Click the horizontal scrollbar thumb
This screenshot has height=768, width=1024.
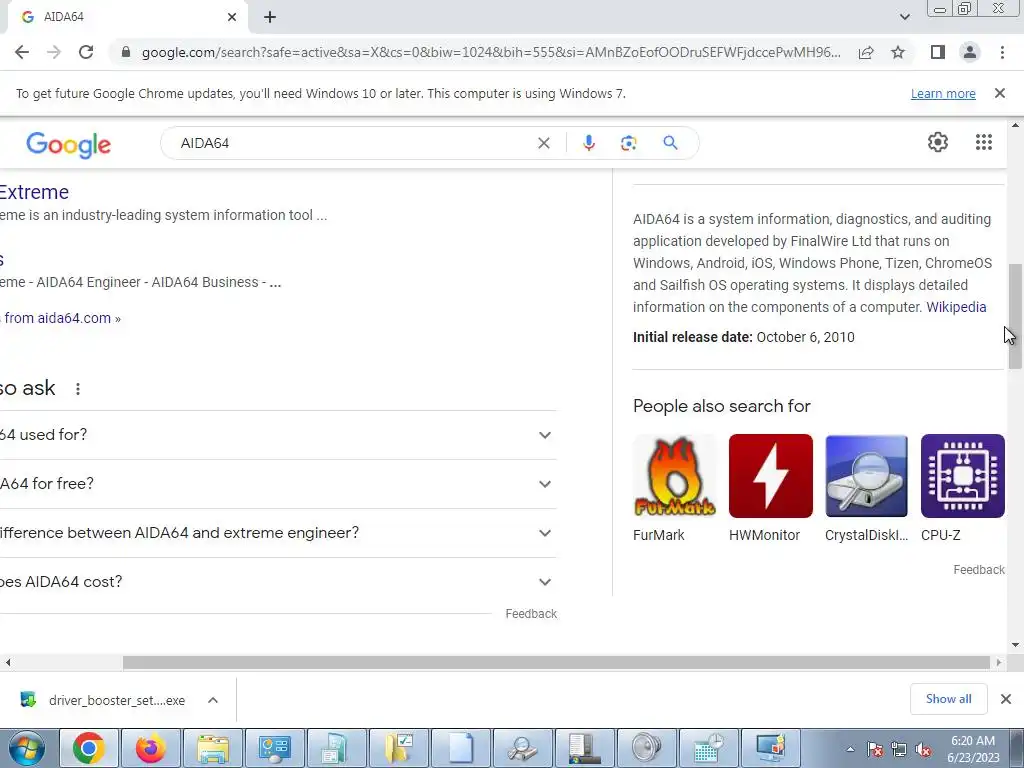tap(556, 662)
